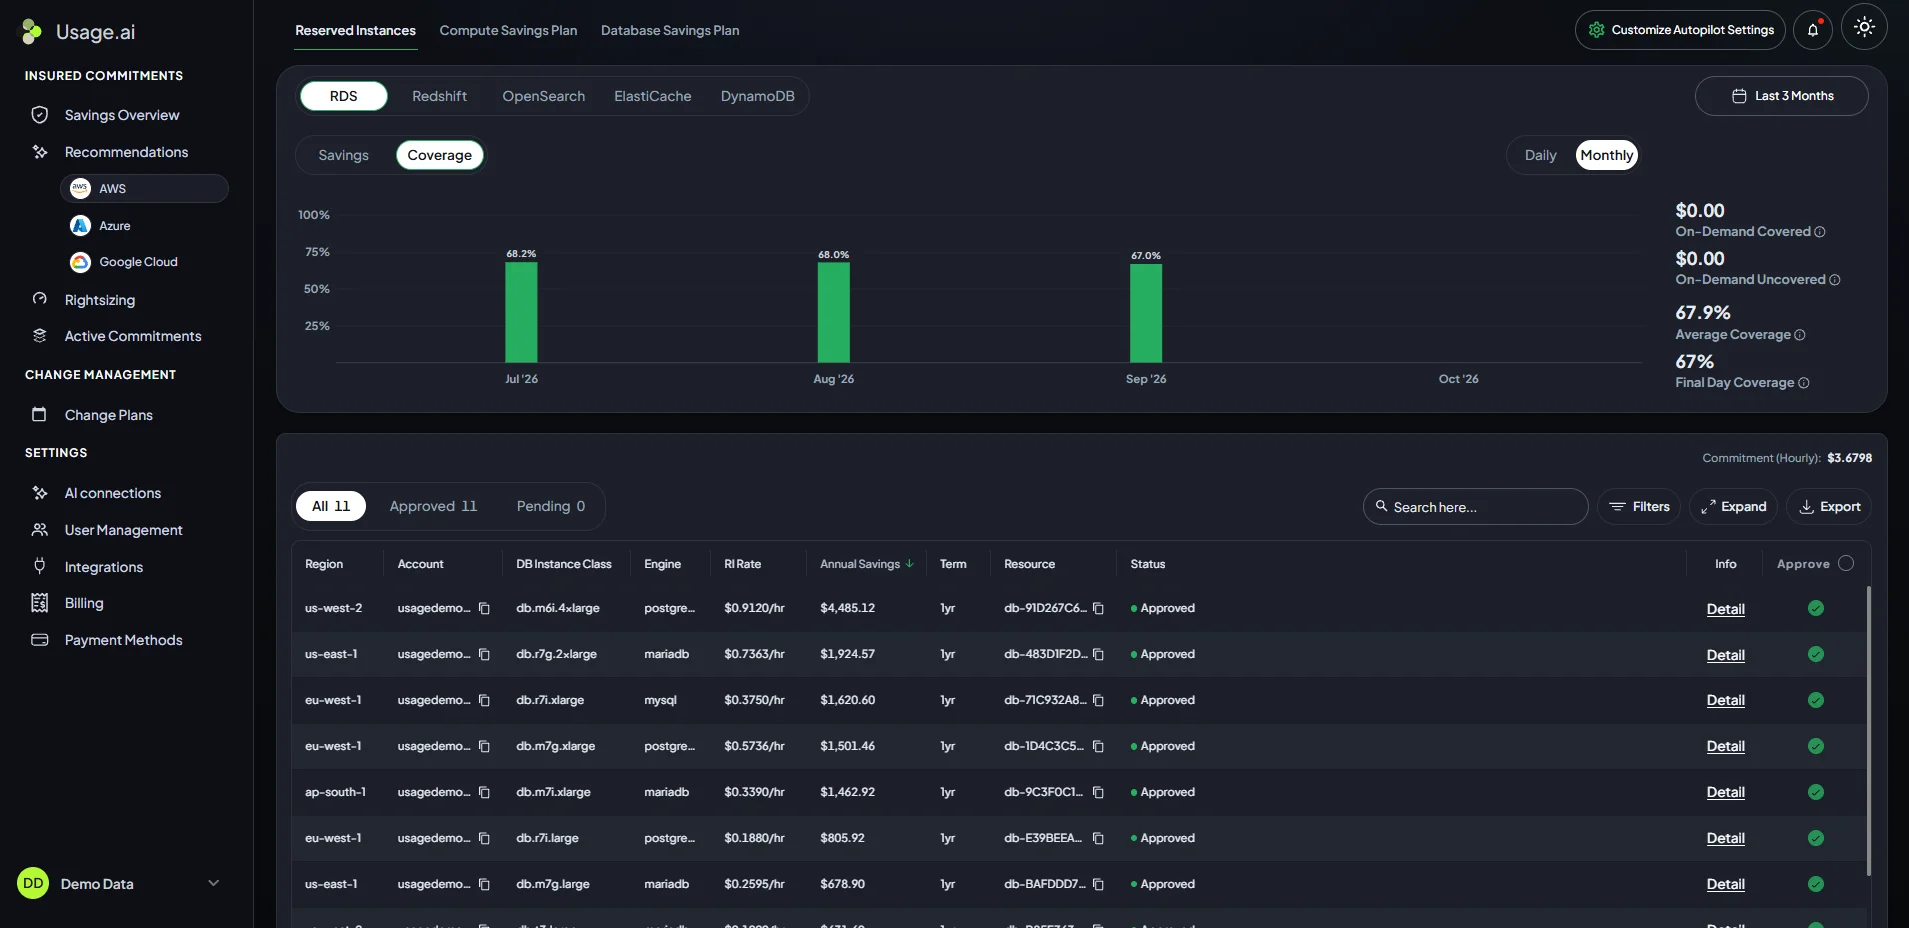Screen dimensions: 1909x928
Task: Click Usage.ai logo
Action: [78, 32]
